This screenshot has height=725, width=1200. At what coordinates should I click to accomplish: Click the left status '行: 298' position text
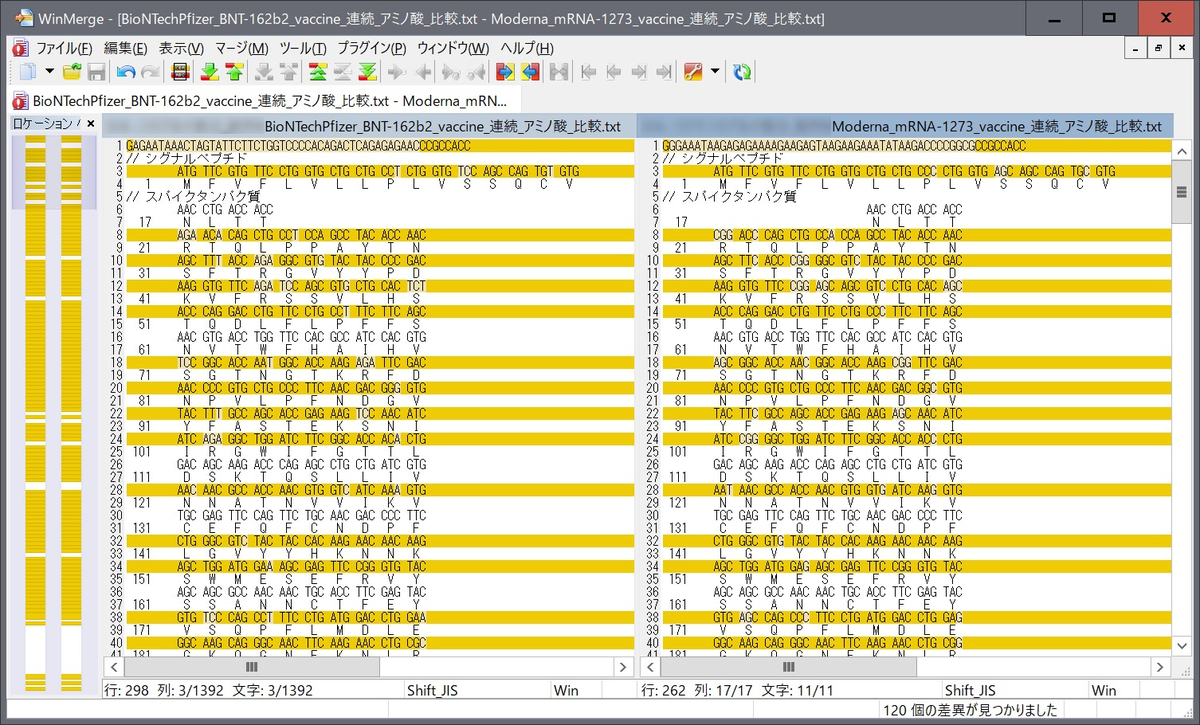(128, 690)
